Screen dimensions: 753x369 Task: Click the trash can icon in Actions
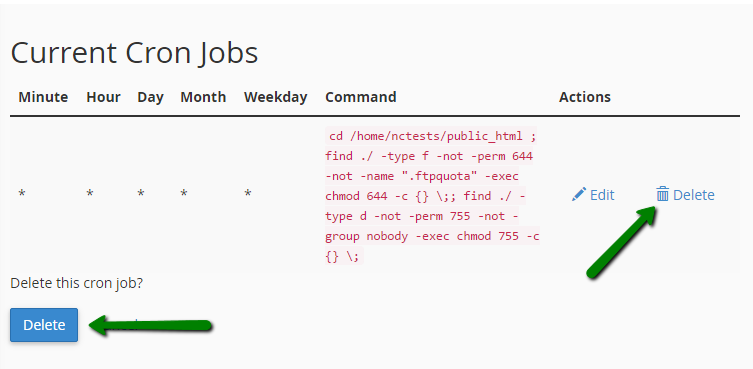click(x=663, y=194)
